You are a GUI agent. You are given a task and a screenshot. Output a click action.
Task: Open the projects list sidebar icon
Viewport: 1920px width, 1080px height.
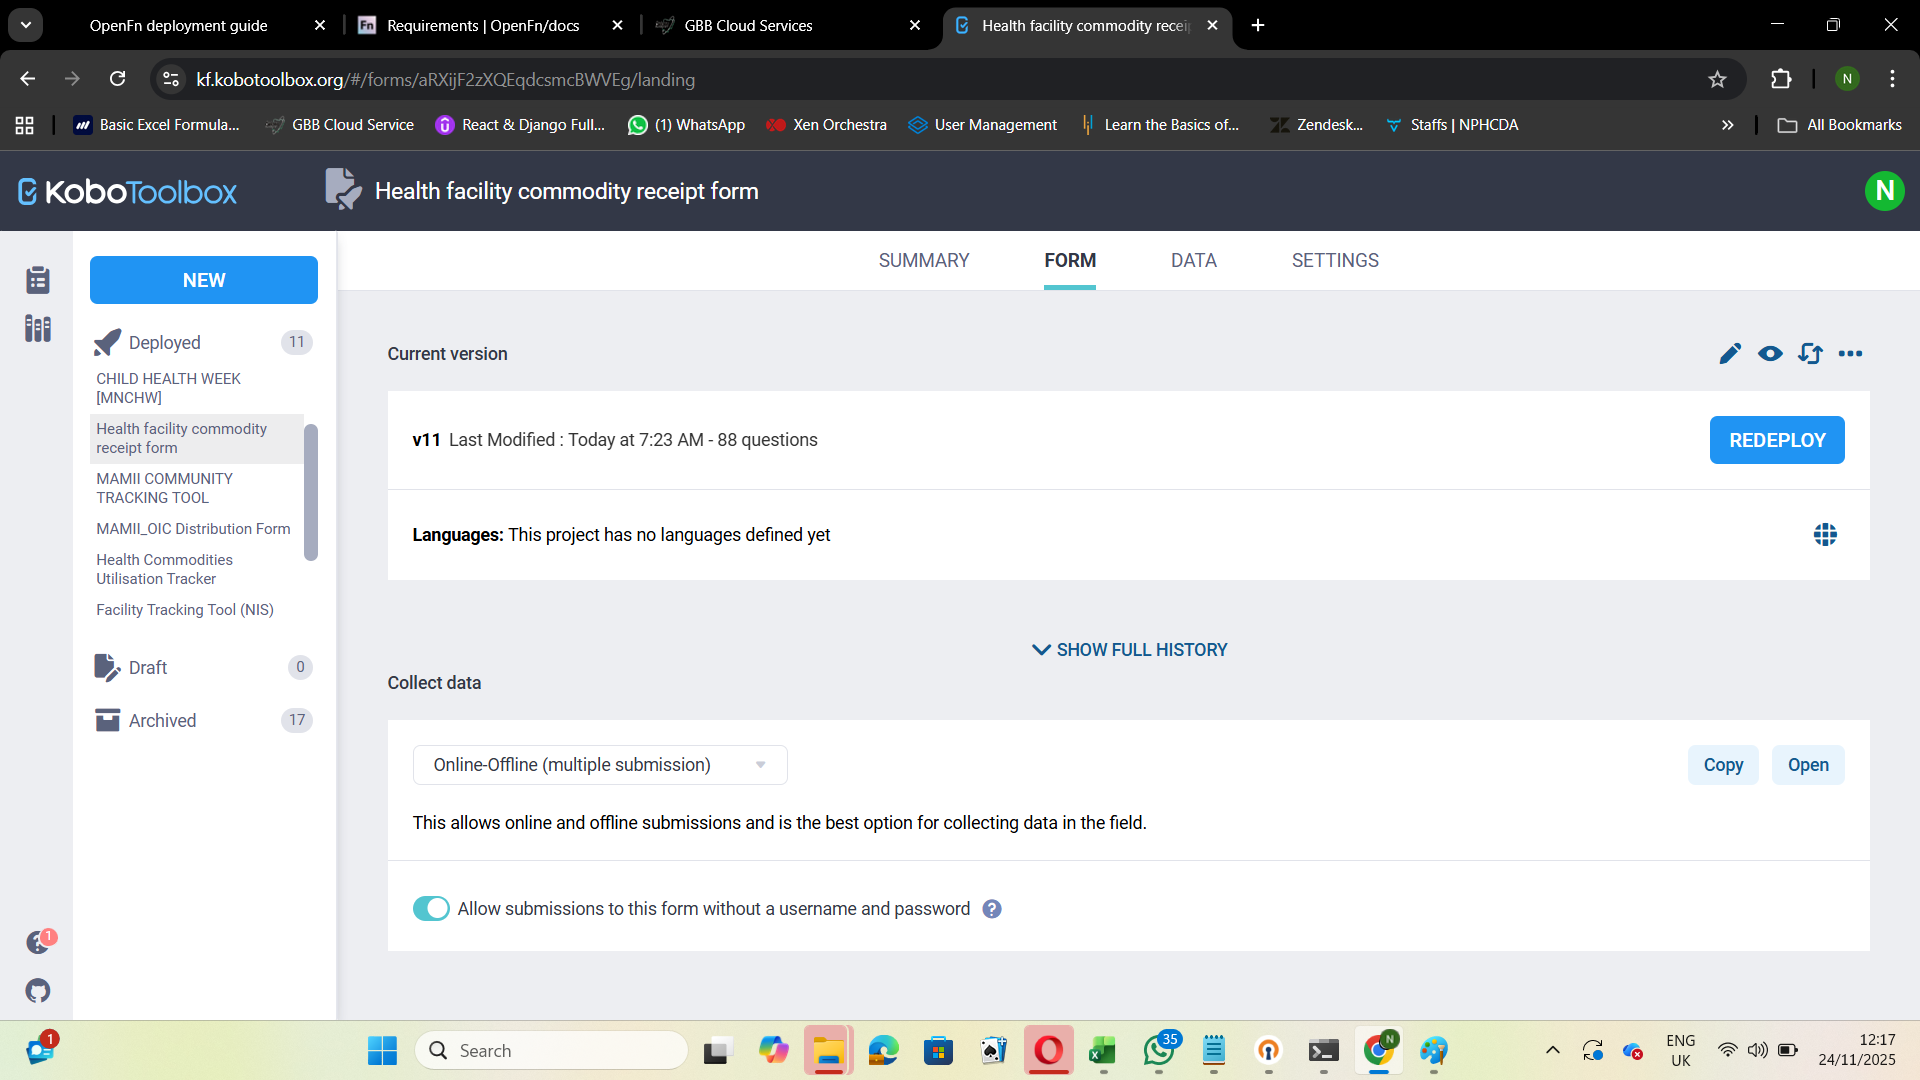click(x=38, y=280)
